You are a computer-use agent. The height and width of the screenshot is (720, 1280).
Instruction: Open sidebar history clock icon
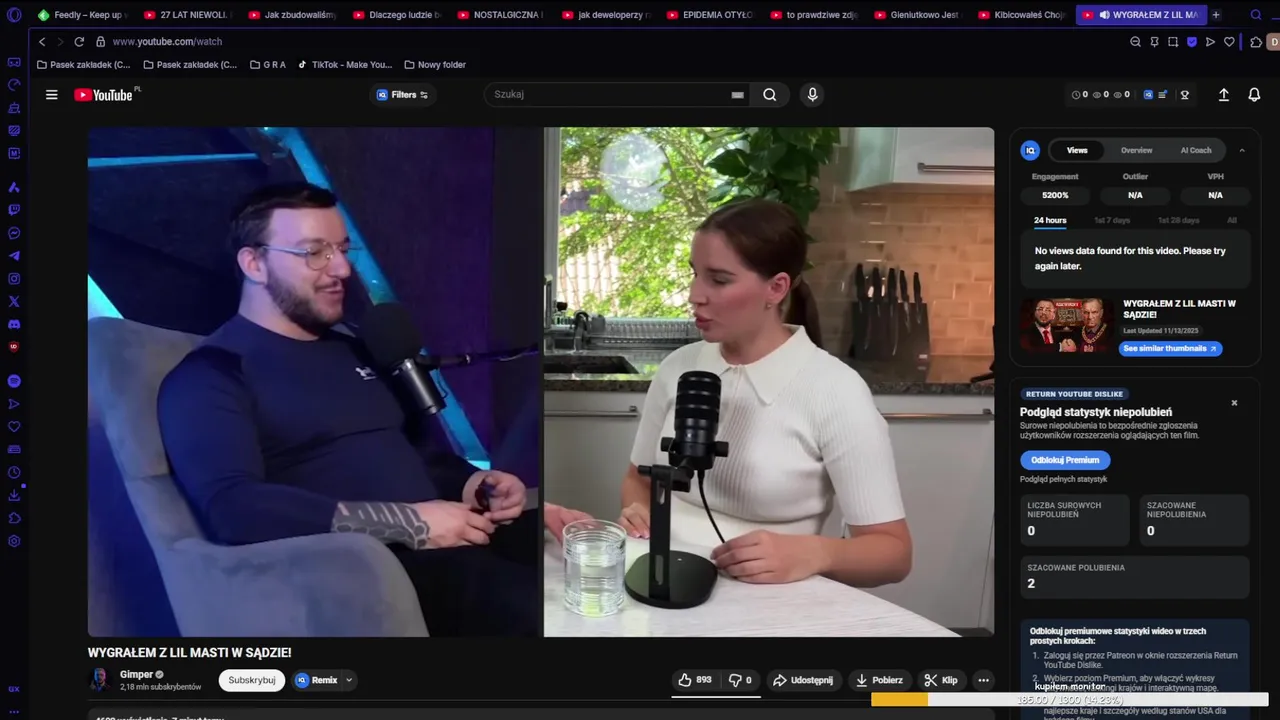coord(14,473)
